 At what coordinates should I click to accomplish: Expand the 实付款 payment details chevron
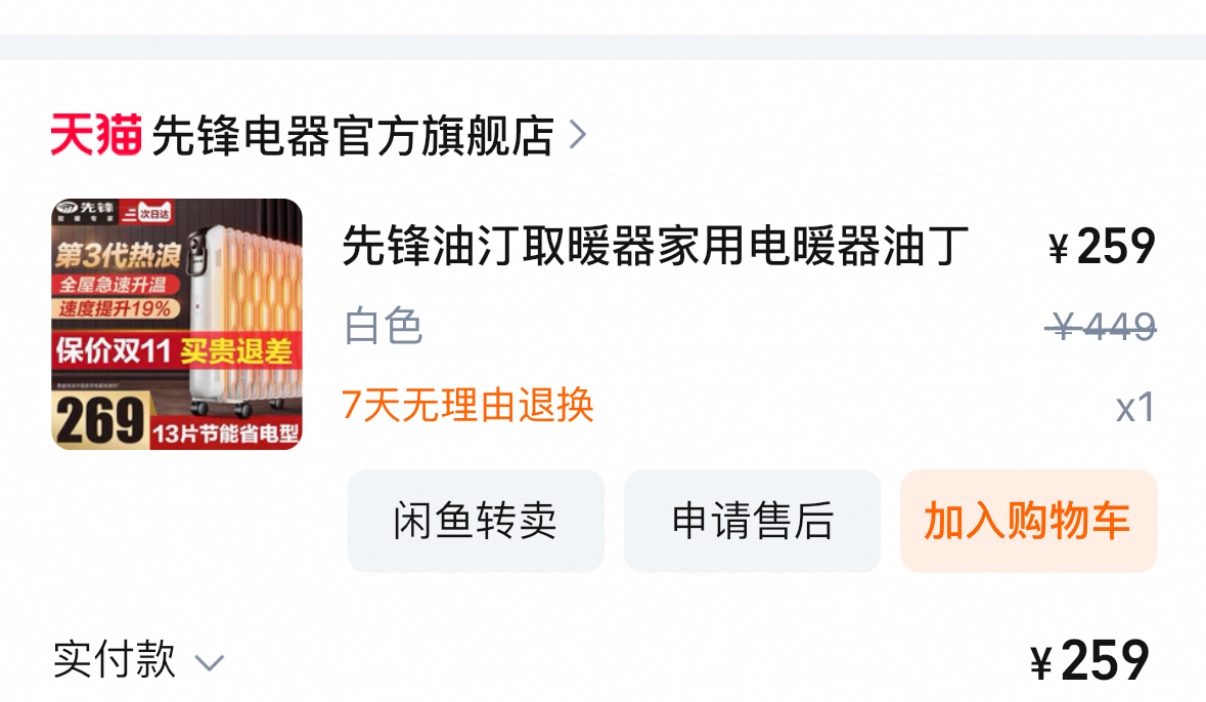[209, 662]
